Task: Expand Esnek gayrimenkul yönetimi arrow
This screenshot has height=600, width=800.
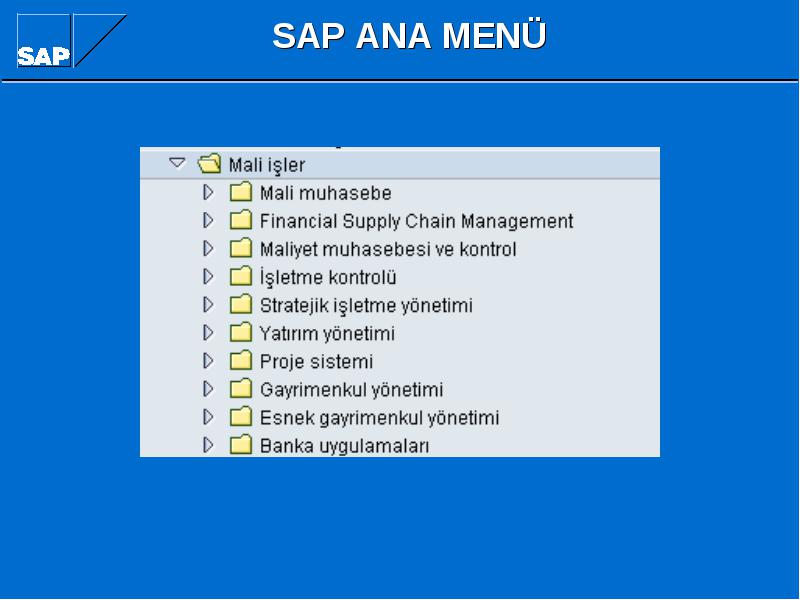Action: point(208,417)
